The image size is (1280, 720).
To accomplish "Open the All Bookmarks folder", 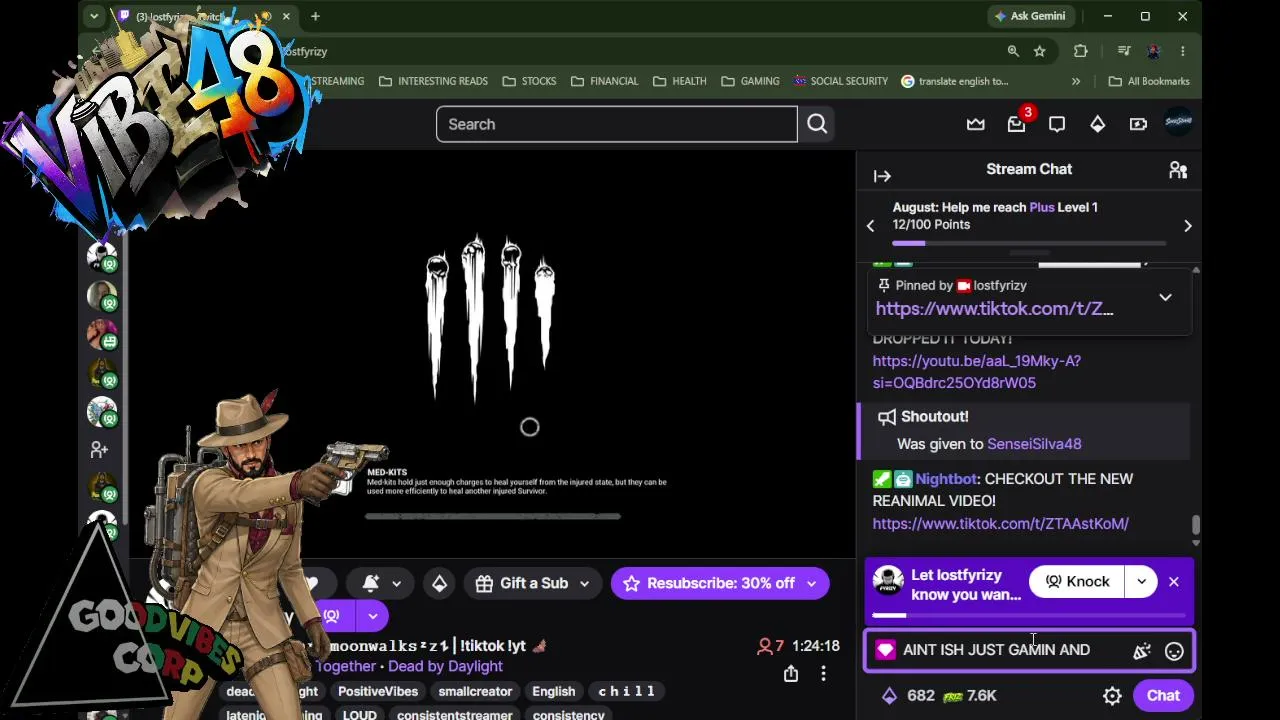I will point(1149,81).
